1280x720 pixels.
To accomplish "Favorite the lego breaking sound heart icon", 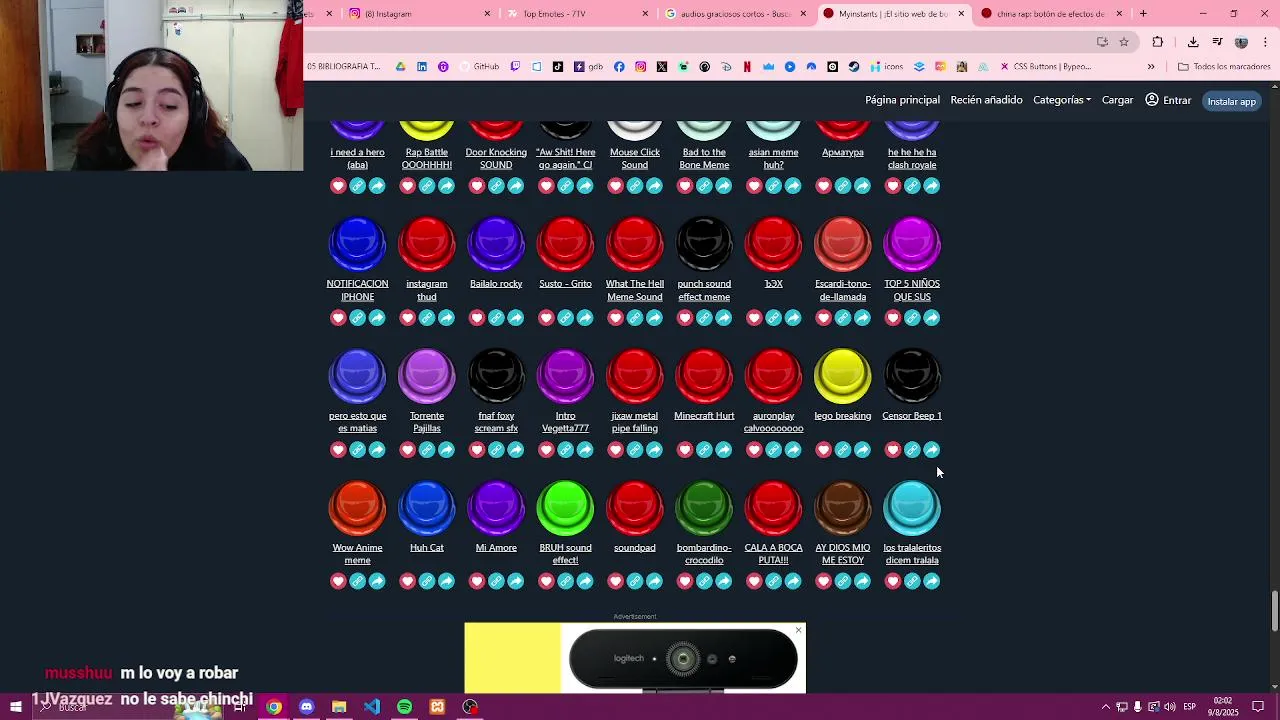I will pyautogui.click(x=823, y=450).
